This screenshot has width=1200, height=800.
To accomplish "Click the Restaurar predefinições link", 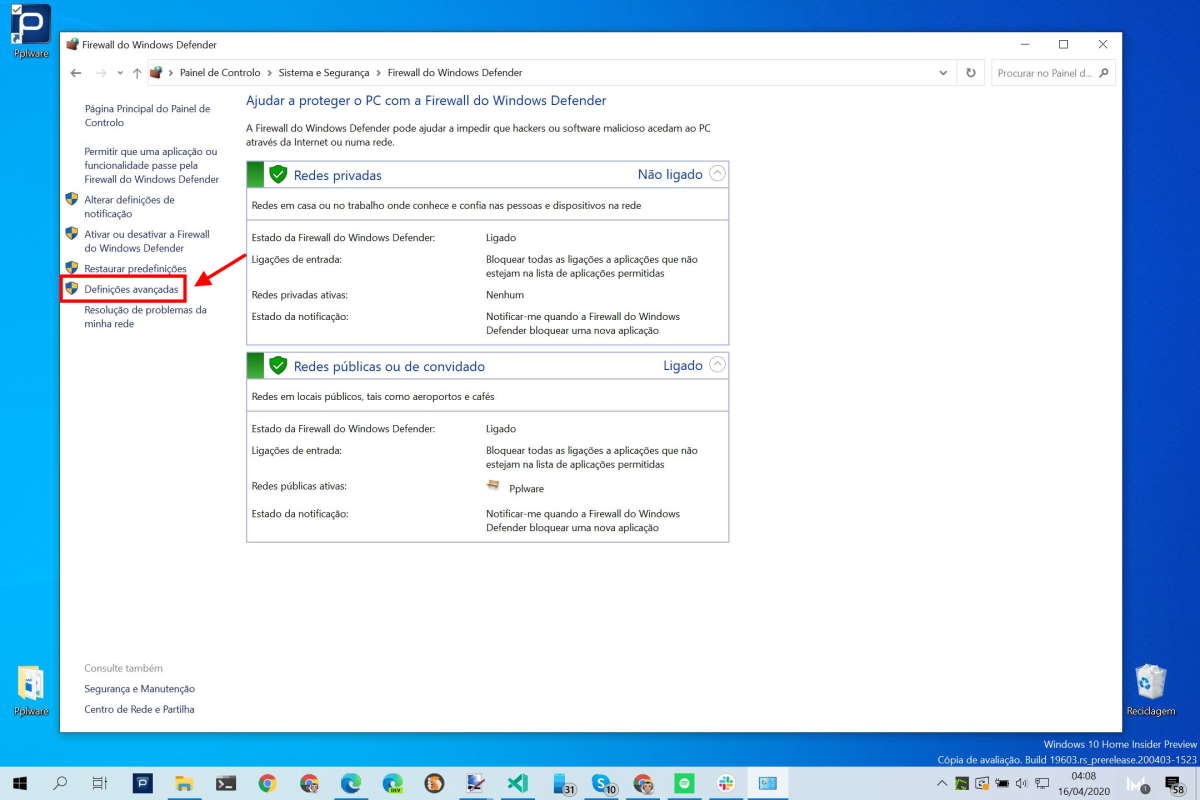I will click(135, 268).
